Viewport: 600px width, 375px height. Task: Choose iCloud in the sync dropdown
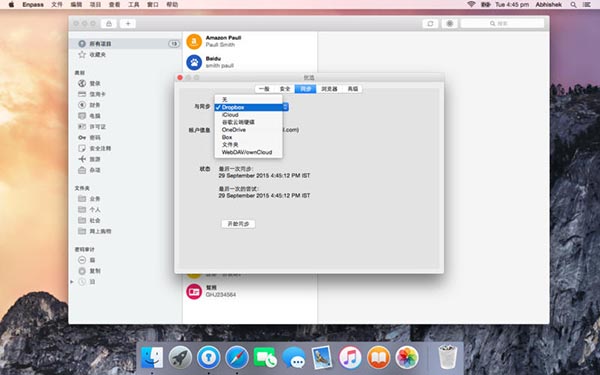click(x=248, y=115)
